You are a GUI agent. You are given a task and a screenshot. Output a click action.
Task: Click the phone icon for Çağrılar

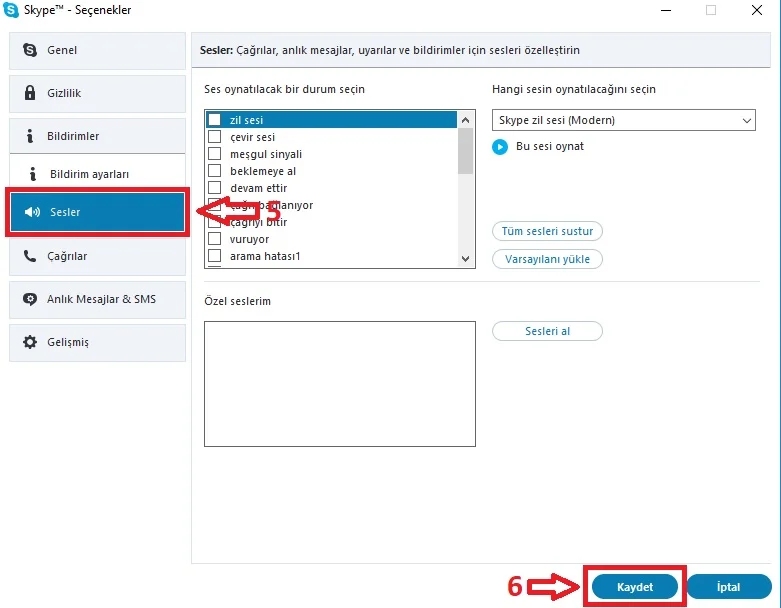29,256
